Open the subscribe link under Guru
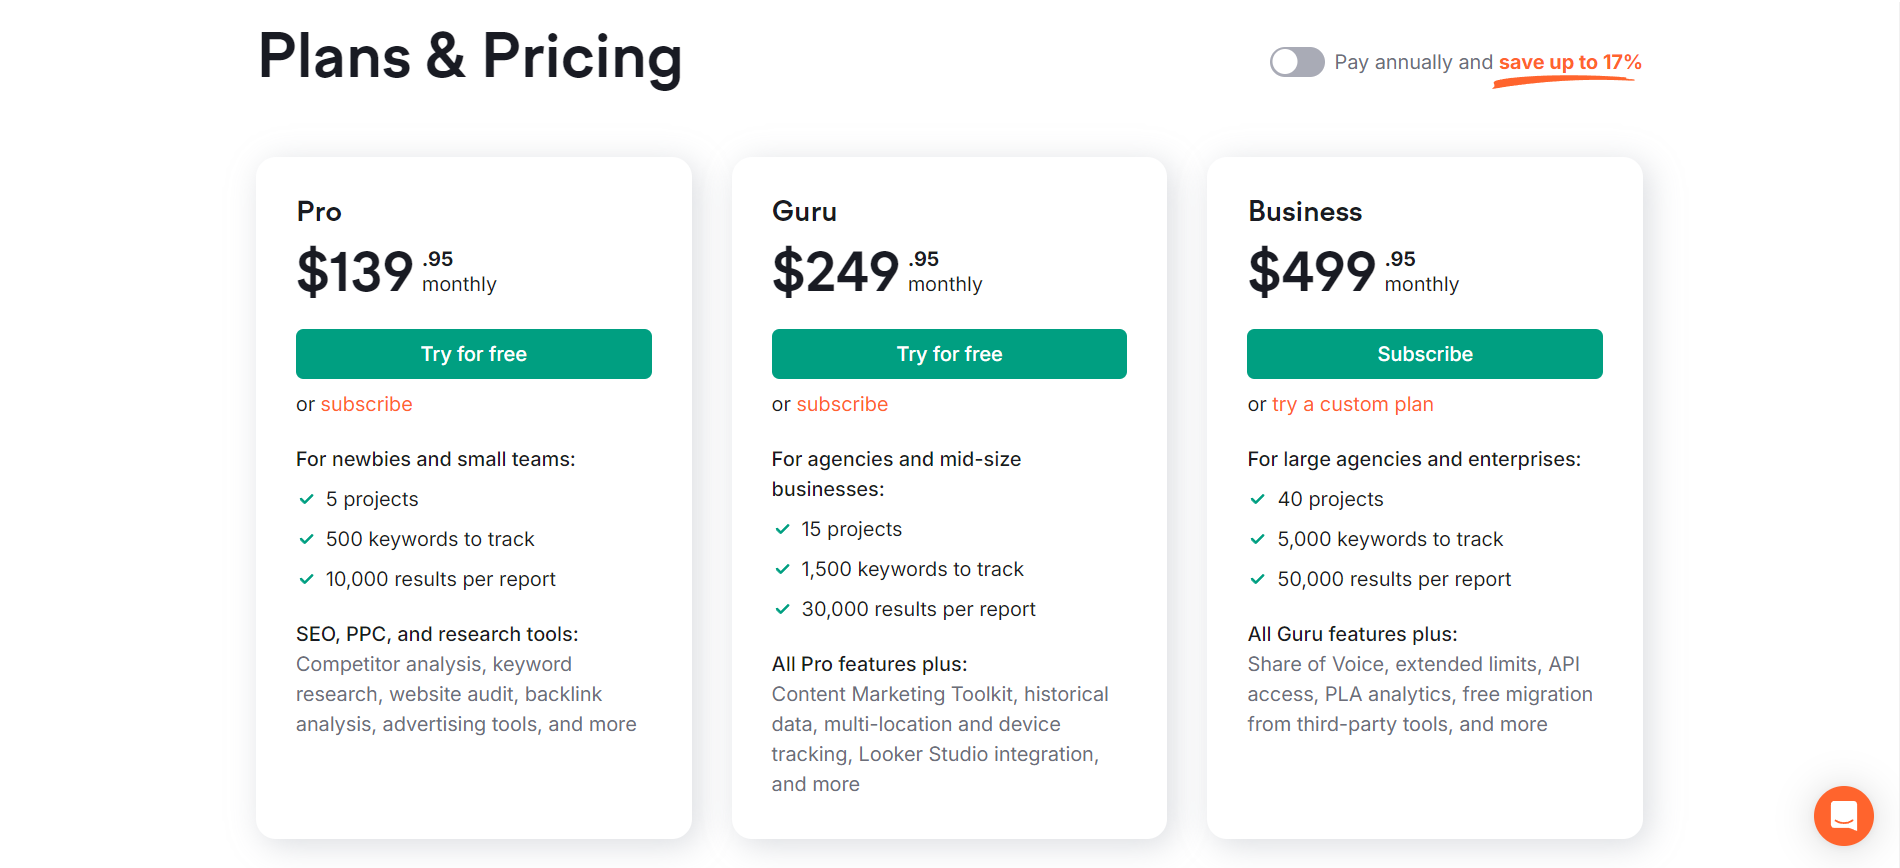 point(841,404)
